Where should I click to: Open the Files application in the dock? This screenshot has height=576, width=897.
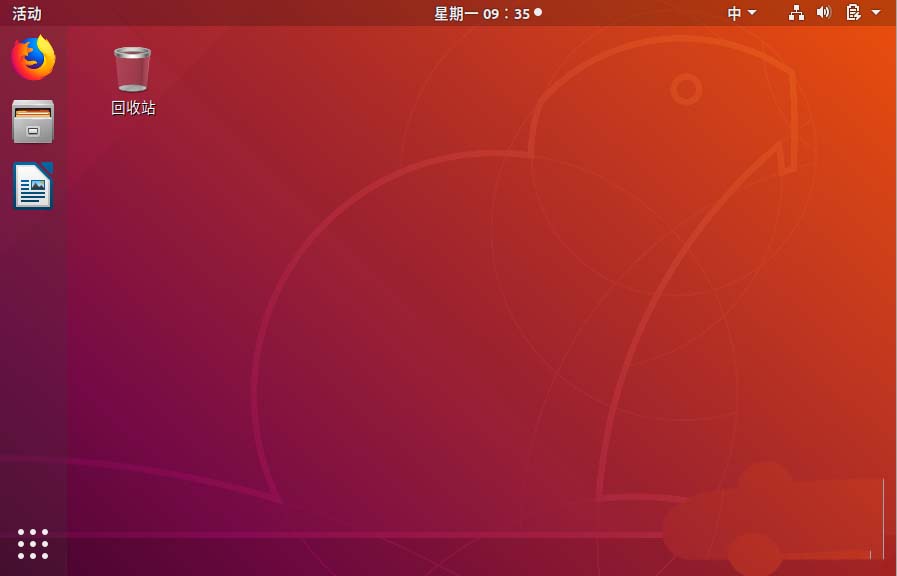click(x=32, y=122)
